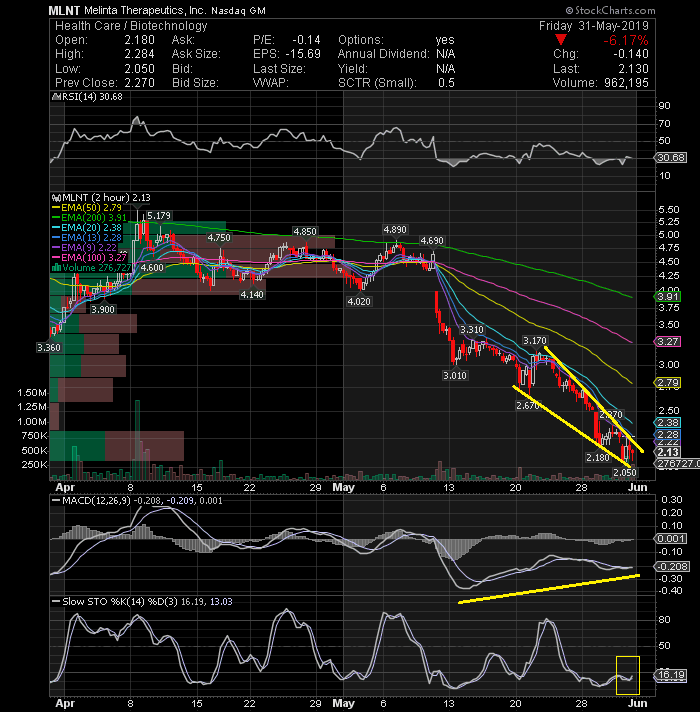Select the High value 2.284
Viewport: 700px width, 712px height.
[139, 54]
